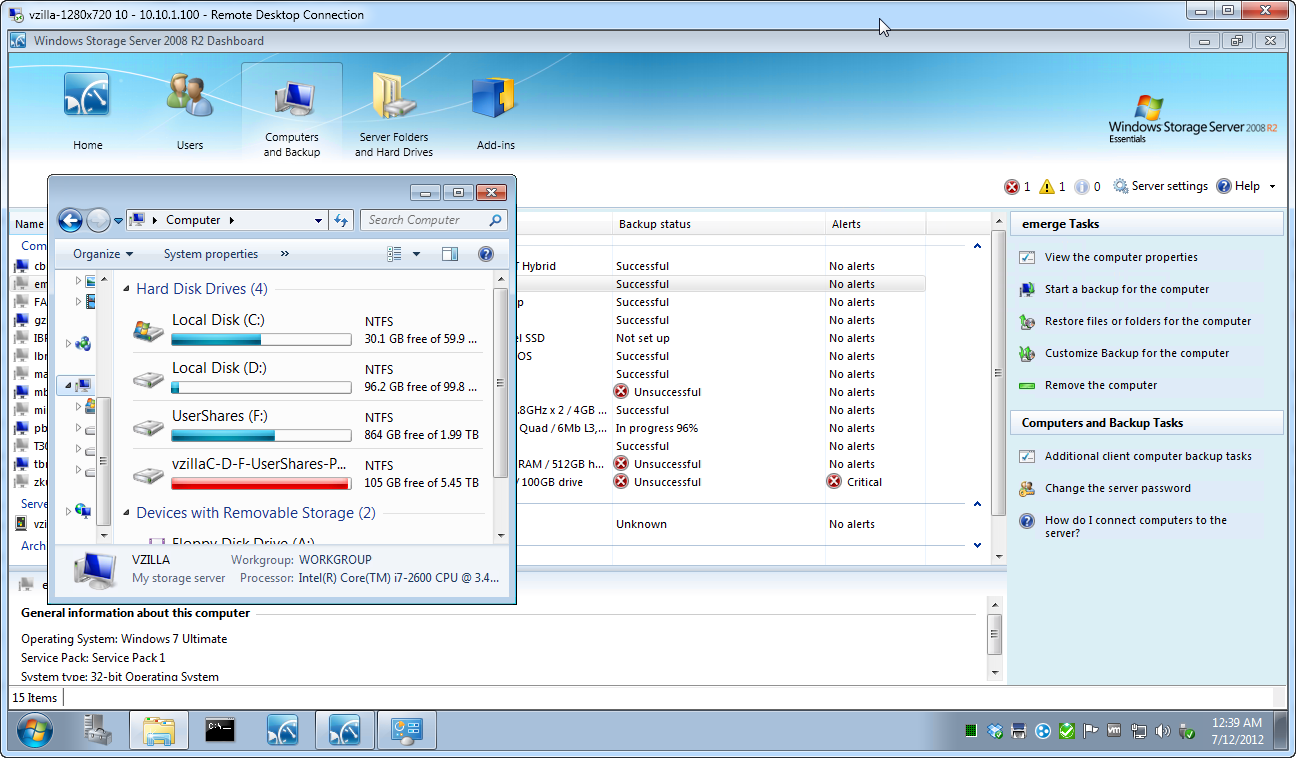Viewport: 1296px width, 758px height.
Task: Click the red full-drive capacity bar
Action: point(261,484)
